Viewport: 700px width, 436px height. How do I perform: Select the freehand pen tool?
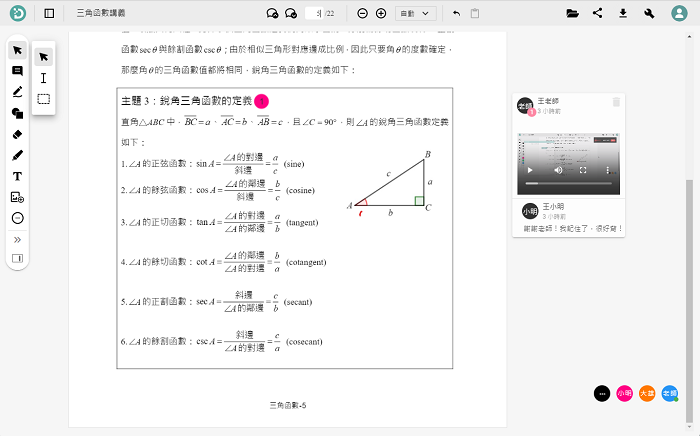click(x=17, y=155)
